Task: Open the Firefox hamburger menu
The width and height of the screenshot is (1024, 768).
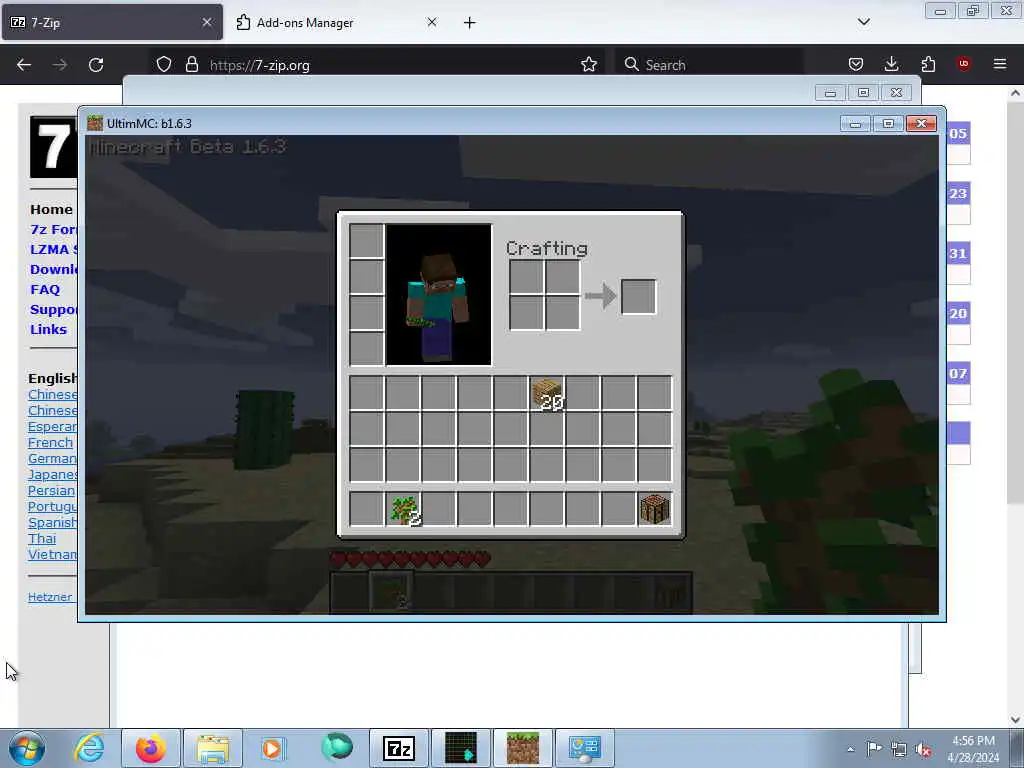Action: click(999, 64)
